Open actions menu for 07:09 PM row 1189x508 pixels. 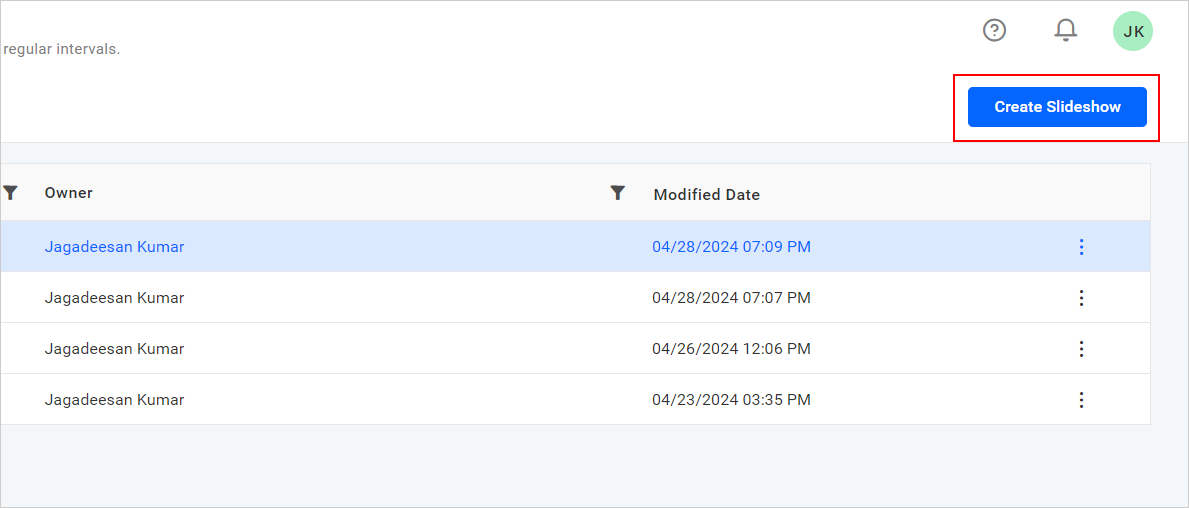tap(1081, 247)
